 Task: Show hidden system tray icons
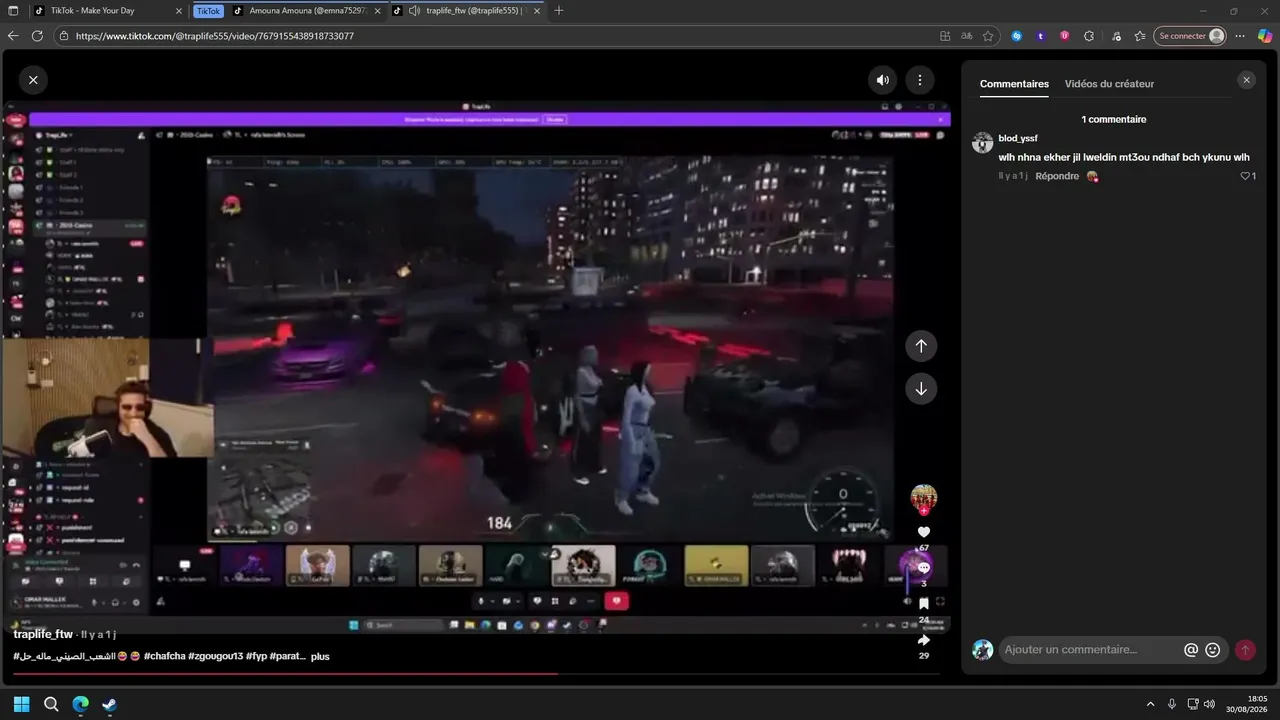(x=1150, y=704)
